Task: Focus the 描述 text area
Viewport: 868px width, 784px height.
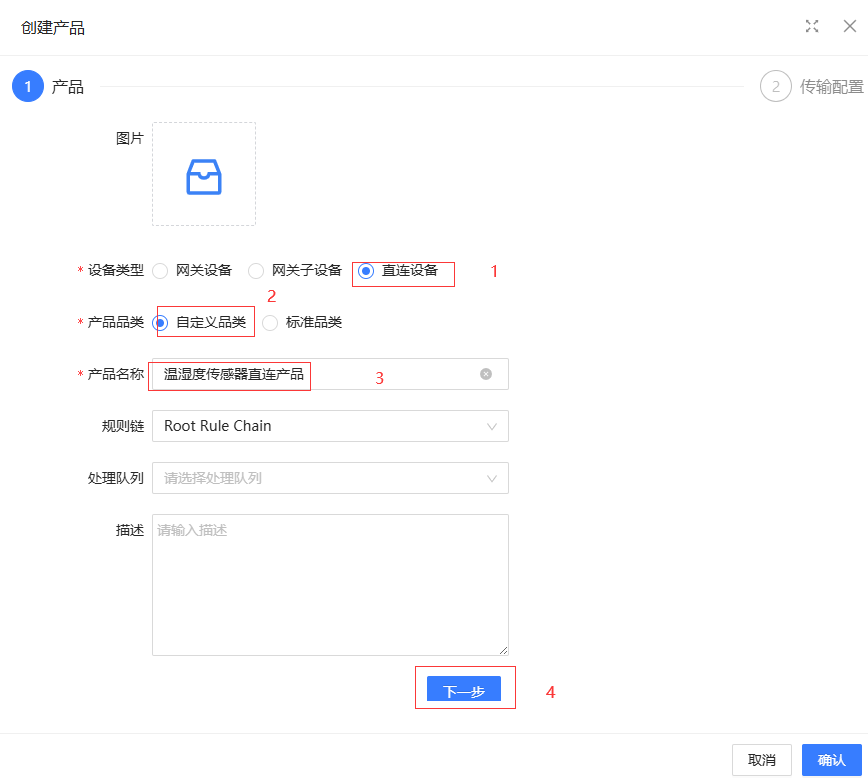Action: [330, 585]
